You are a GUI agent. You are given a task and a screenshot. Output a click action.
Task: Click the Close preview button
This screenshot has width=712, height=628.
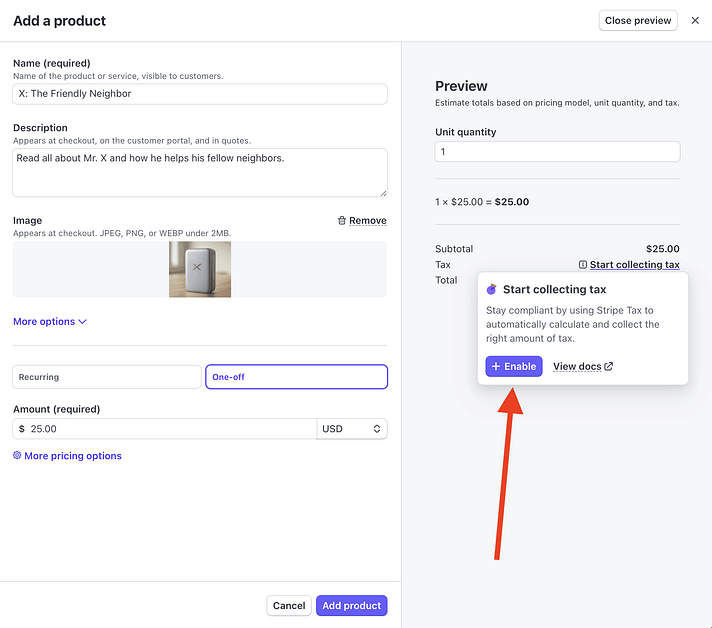click(x=638, y=20)
